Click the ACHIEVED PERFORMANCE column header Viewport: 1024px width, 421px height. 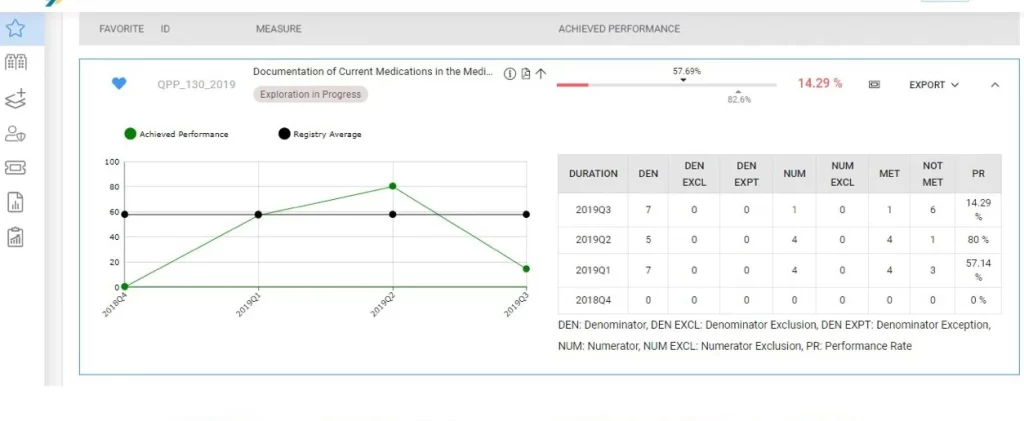[x=619, y=29]
